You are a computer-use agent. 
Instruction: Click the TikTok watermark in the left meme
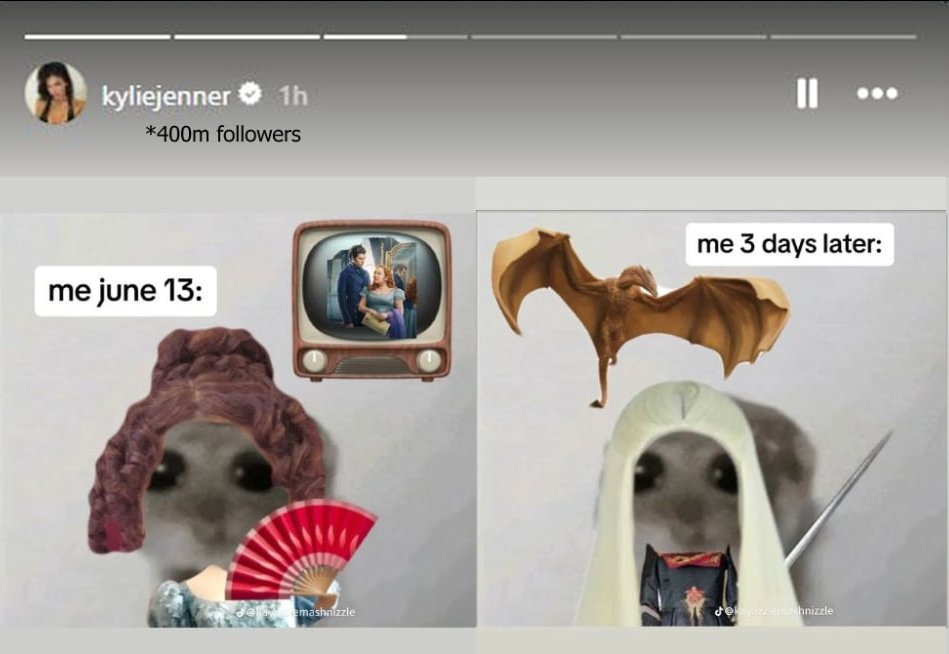(x=296, y=612)
